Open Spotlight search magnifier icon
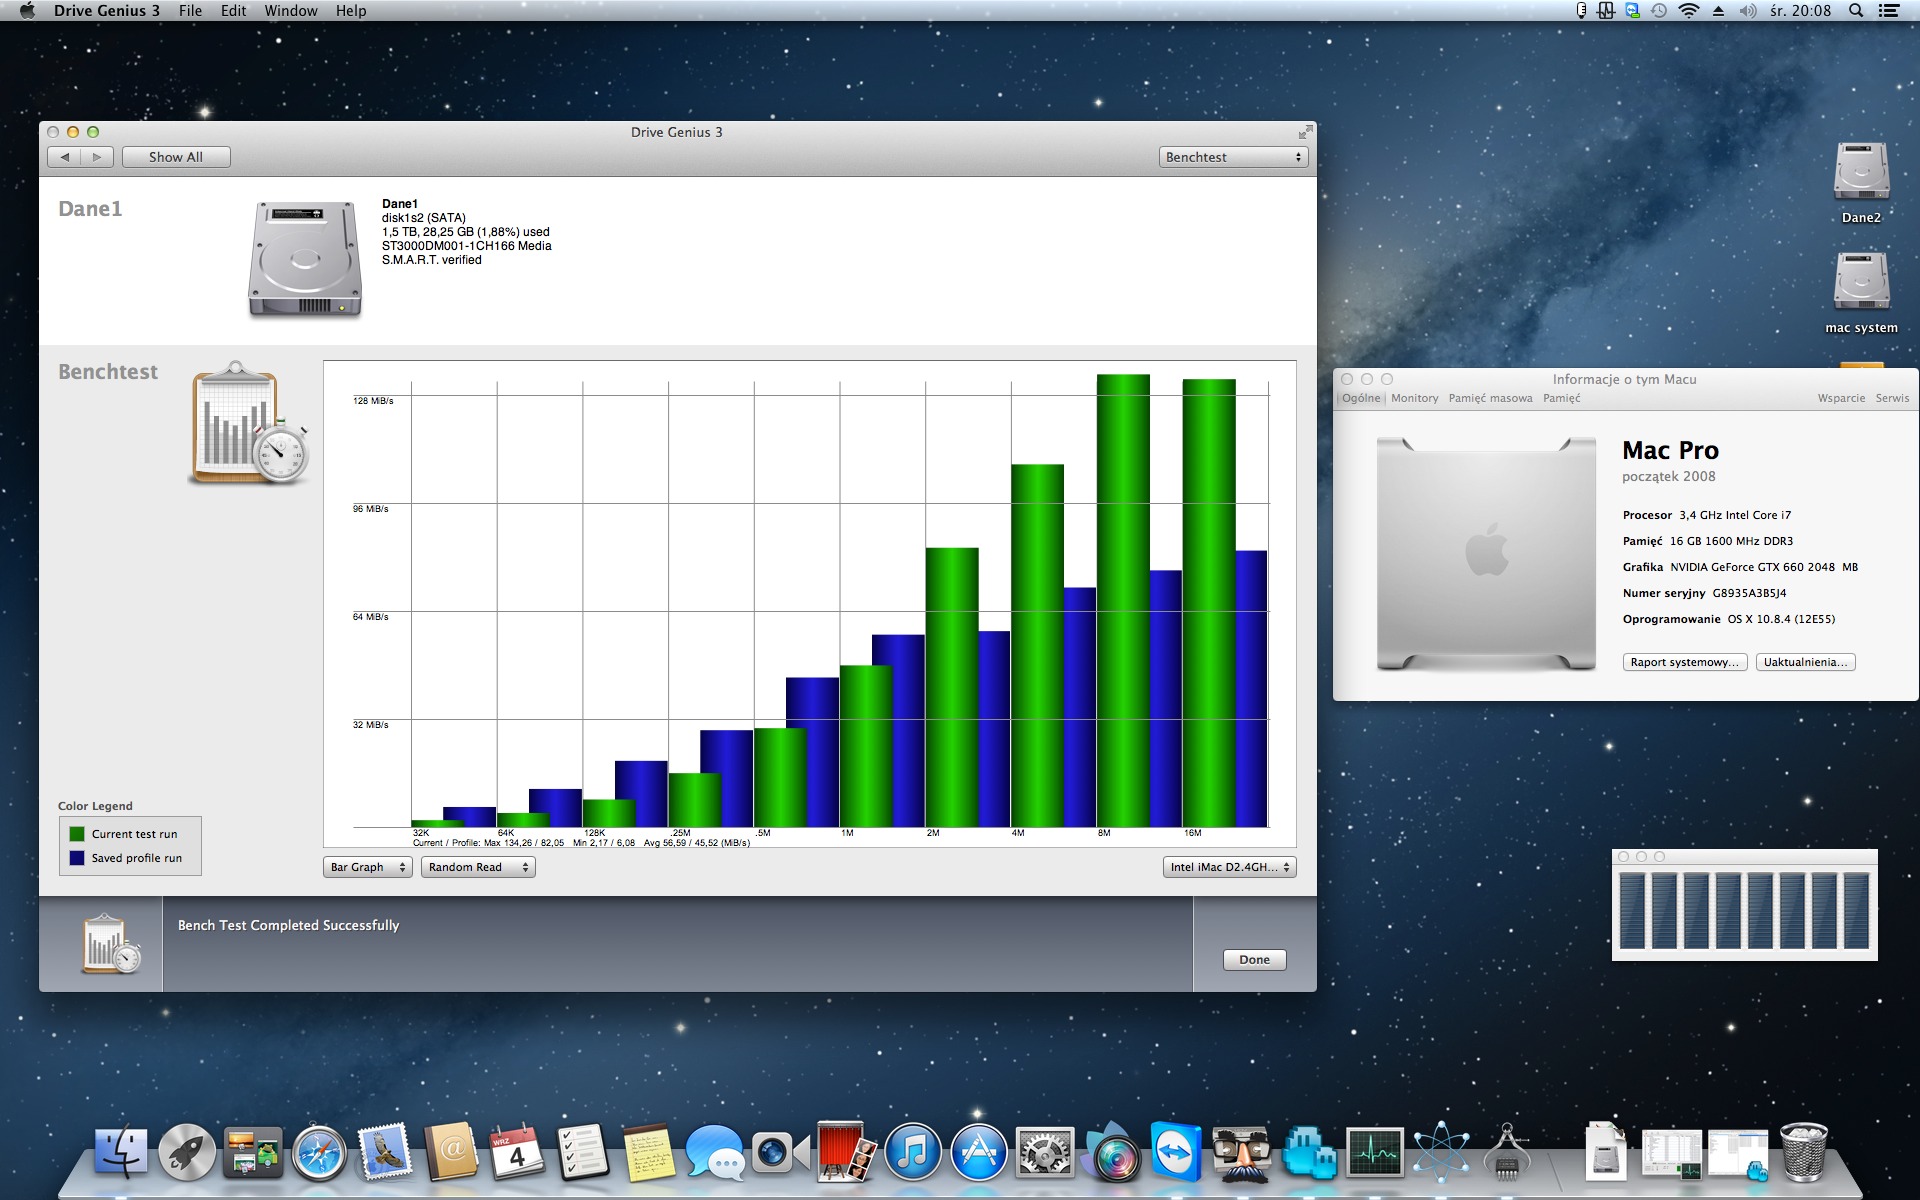Viewport: 1920px width, 1200px height. (1856, 11)
